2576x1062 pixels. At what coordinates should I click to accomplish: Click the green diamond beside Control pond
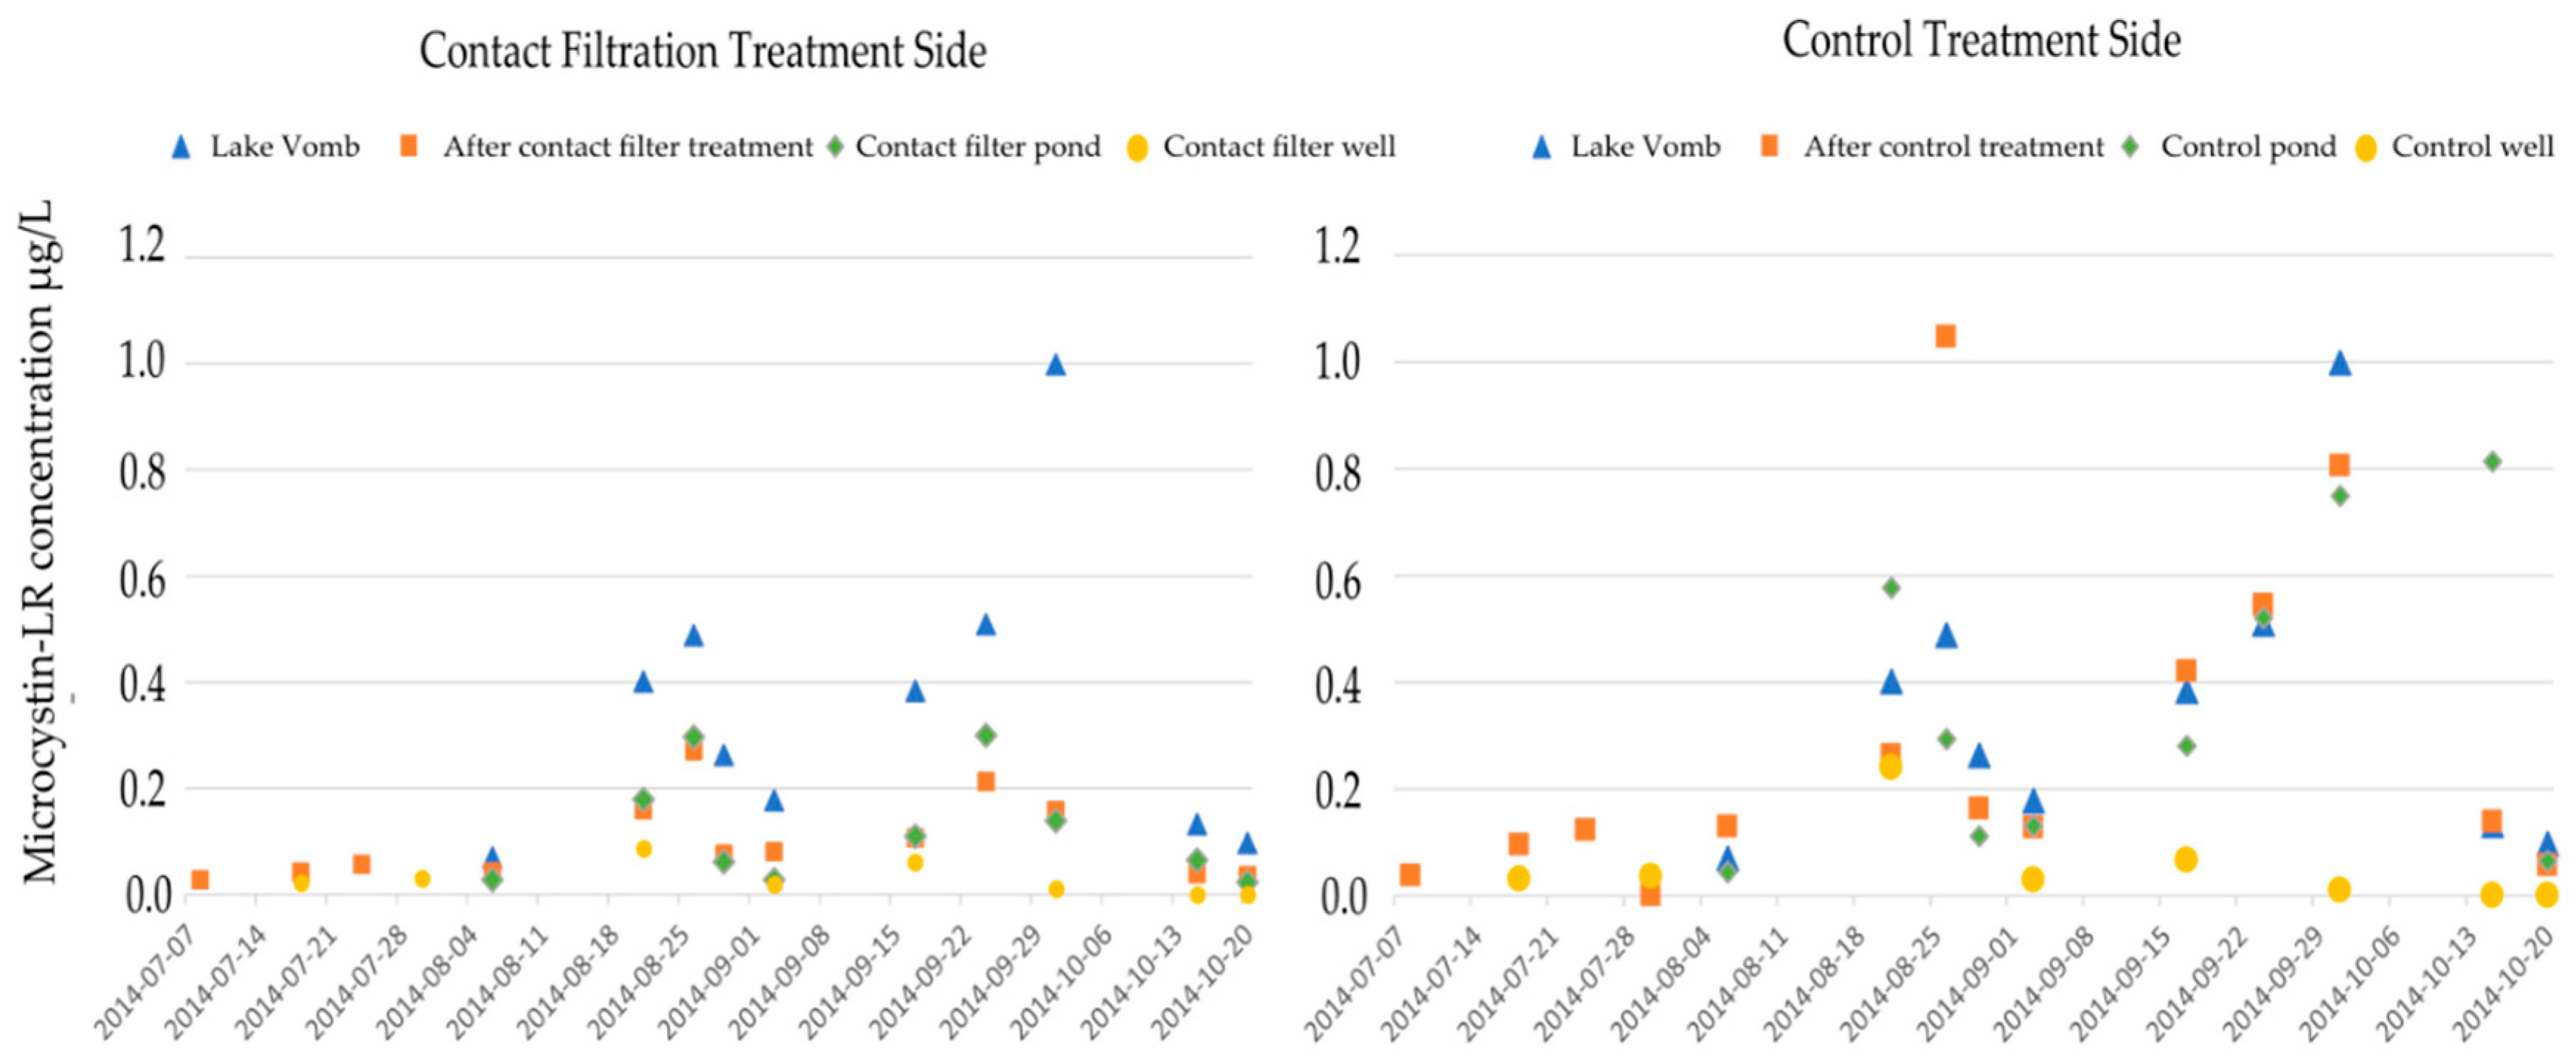tap(2131, 147)
